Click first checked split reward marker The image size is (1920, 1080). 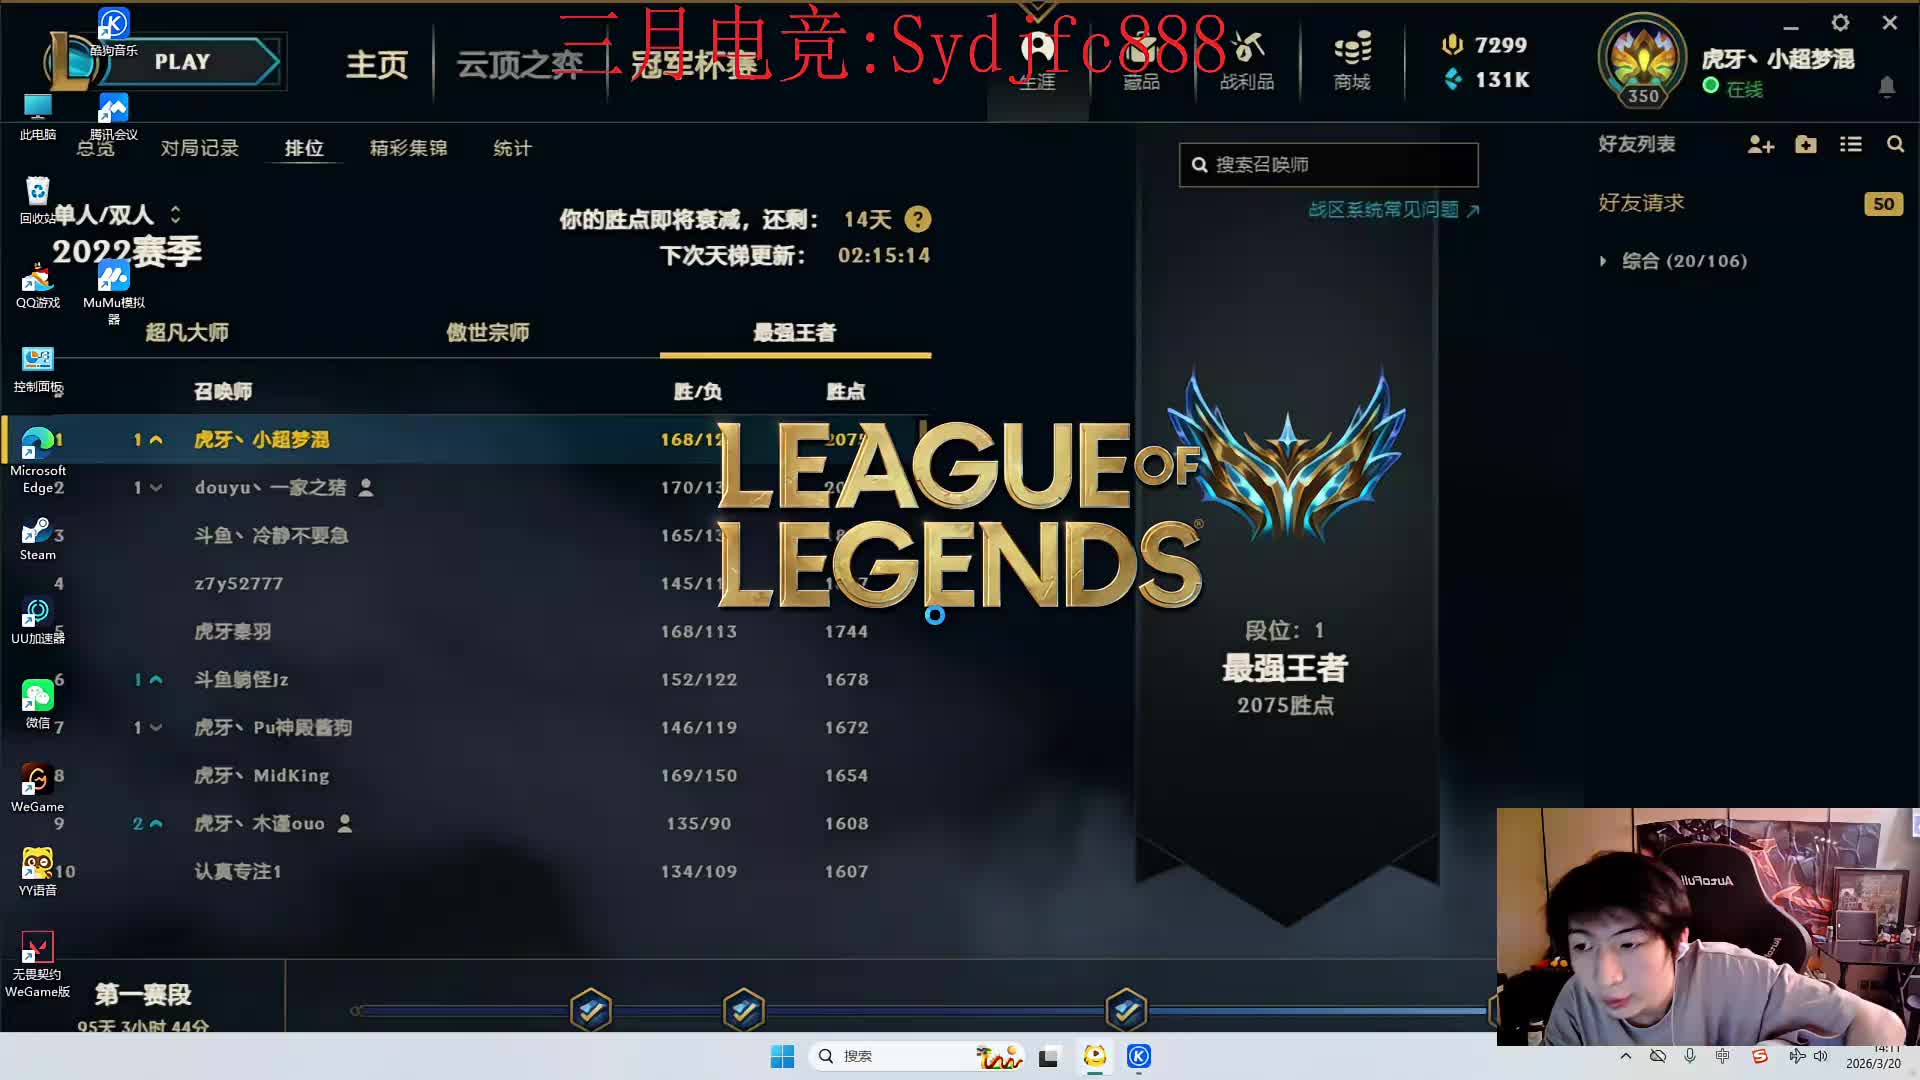pos(591,1010)
